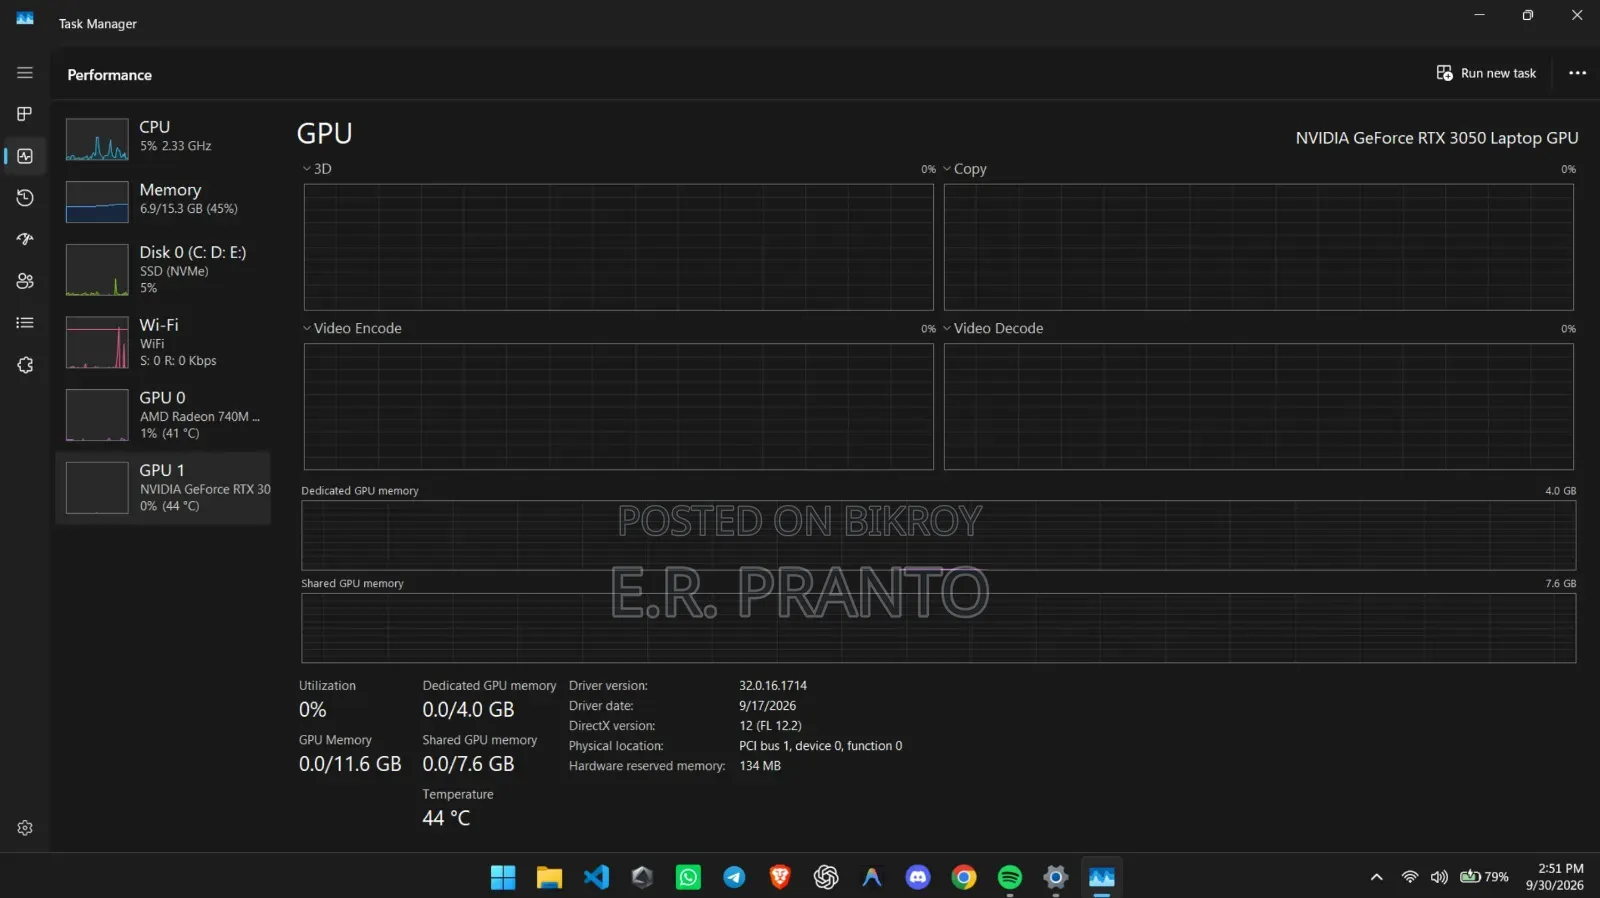Open the Video Decode graph dropdown

(x=993, y=328)
